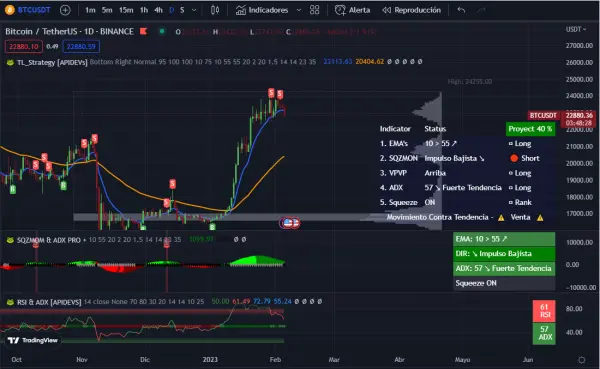Click the RSI & ADX [APIDEVS] indicator title
The height and width of the screenshot is (369, 600).
(x=49, y=302)
